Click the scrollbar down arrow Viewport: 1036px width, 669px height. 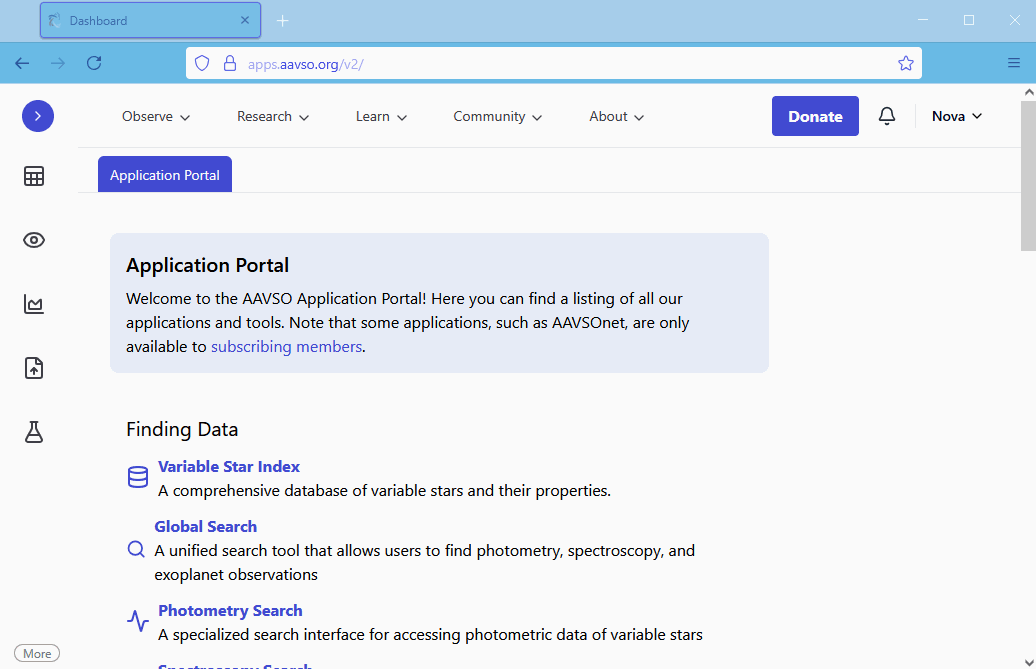pyautogui.click(x=1029, y=662)
